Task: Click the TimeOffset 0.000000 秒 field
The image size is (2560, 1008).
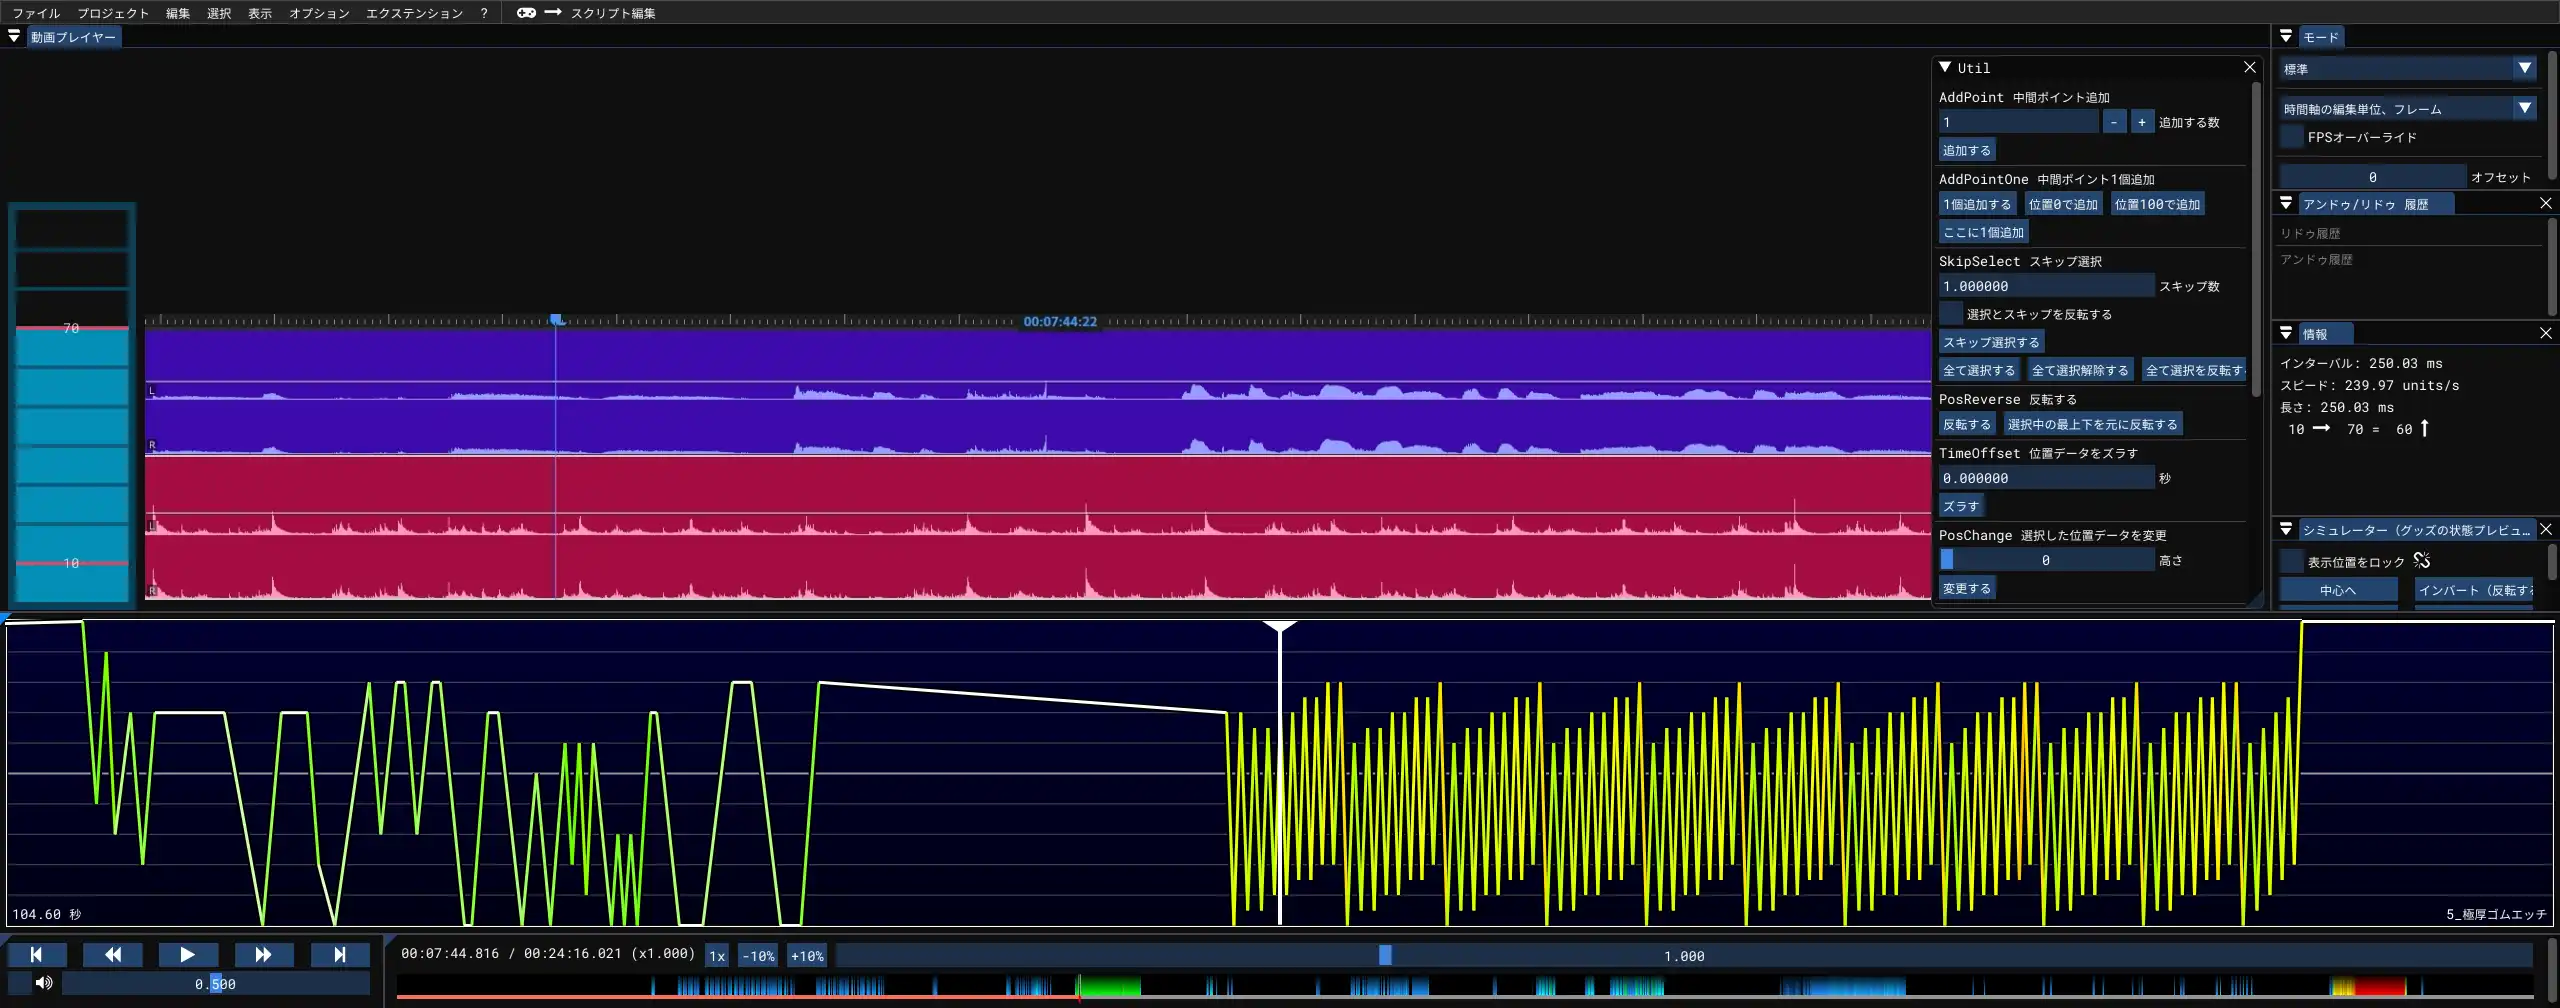Action: (2046, 478)
